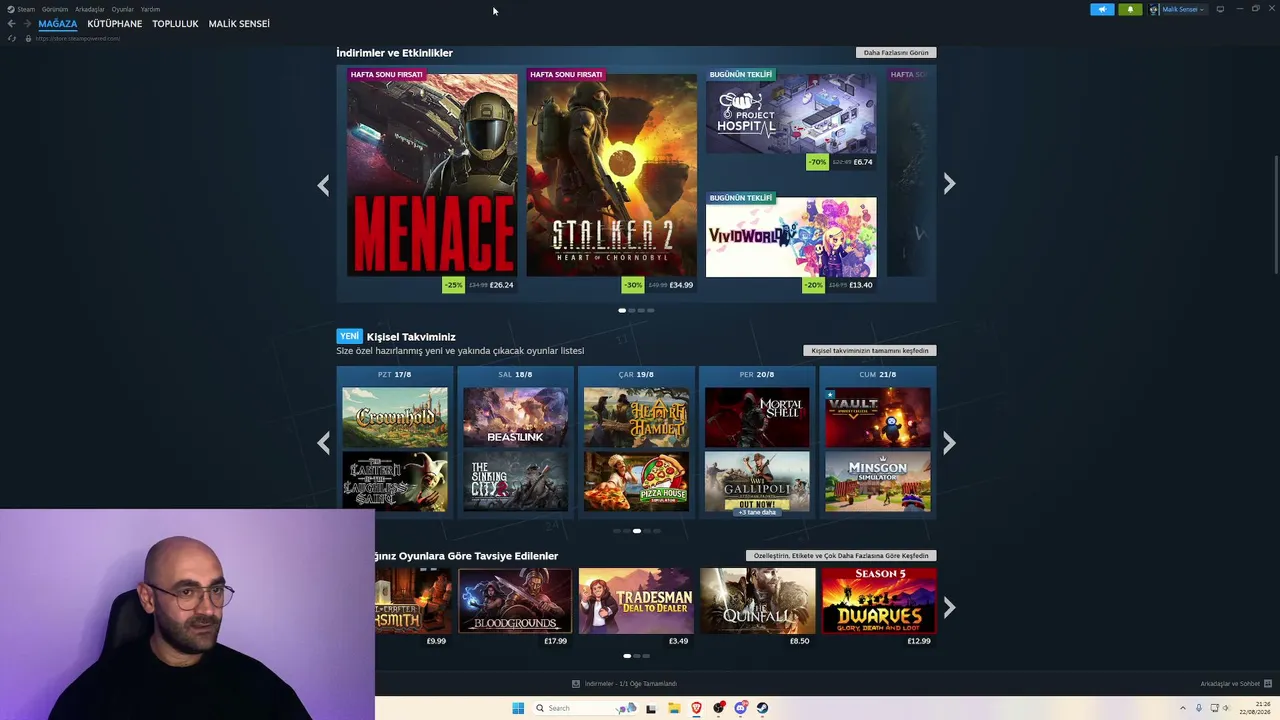Screen dimensions: 1280x720
Task: Show next recommended games
Action: pos(949,608)
